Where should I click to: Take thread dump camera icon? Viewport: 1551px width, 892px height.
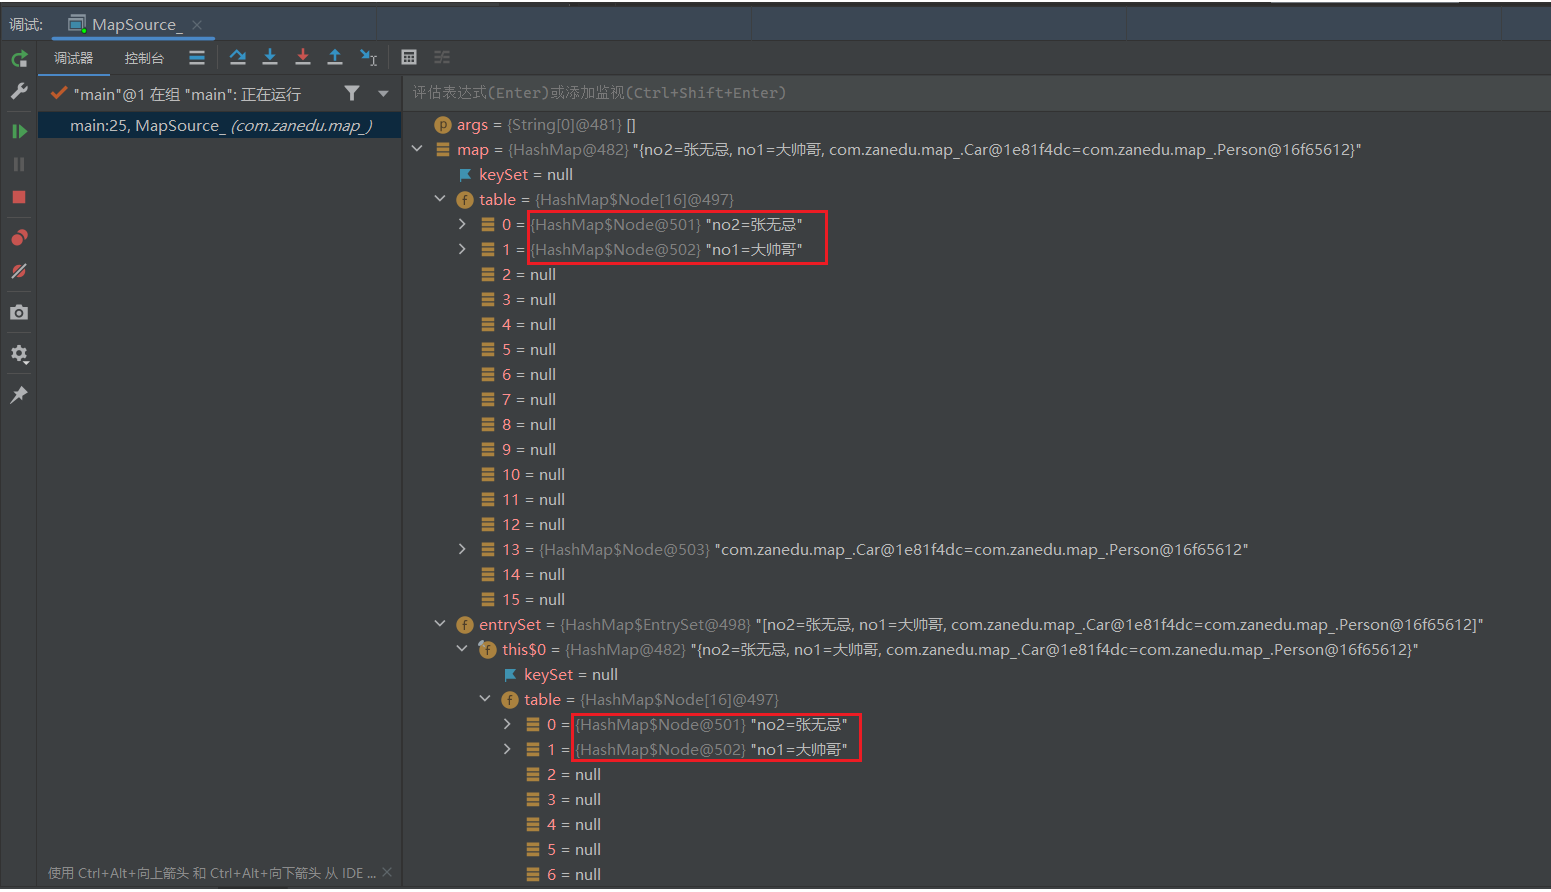coord(19,312)
